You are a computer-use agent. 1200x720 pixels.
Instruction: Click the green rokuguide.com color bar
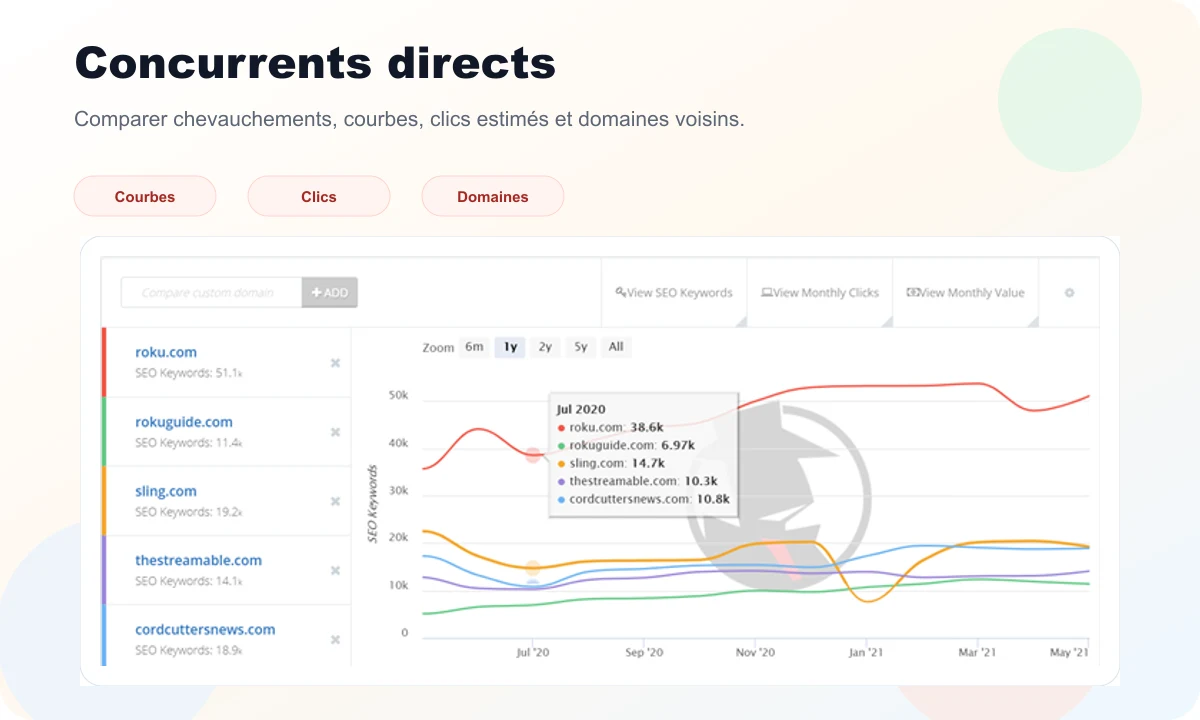103,431
